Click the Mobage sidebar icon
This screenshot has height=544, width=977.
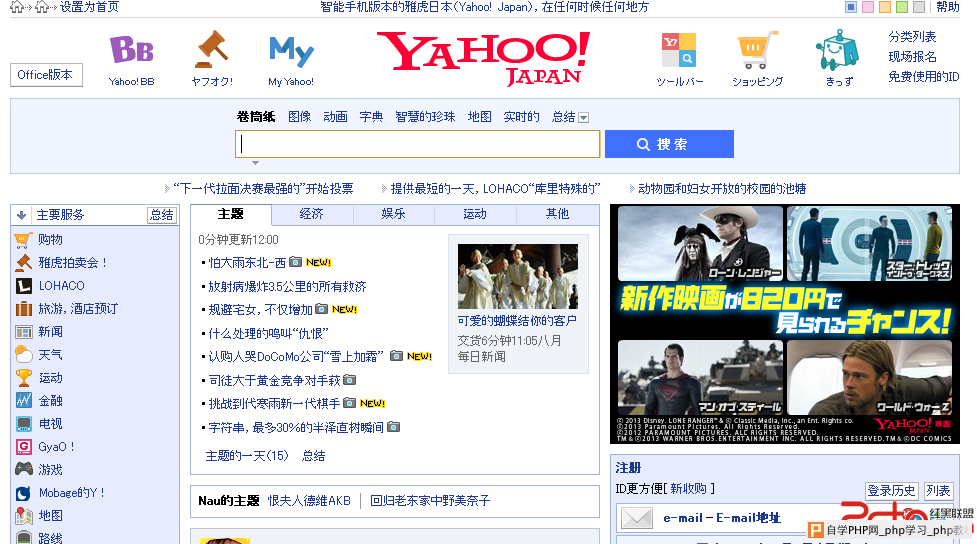click(x=24, y=493)
